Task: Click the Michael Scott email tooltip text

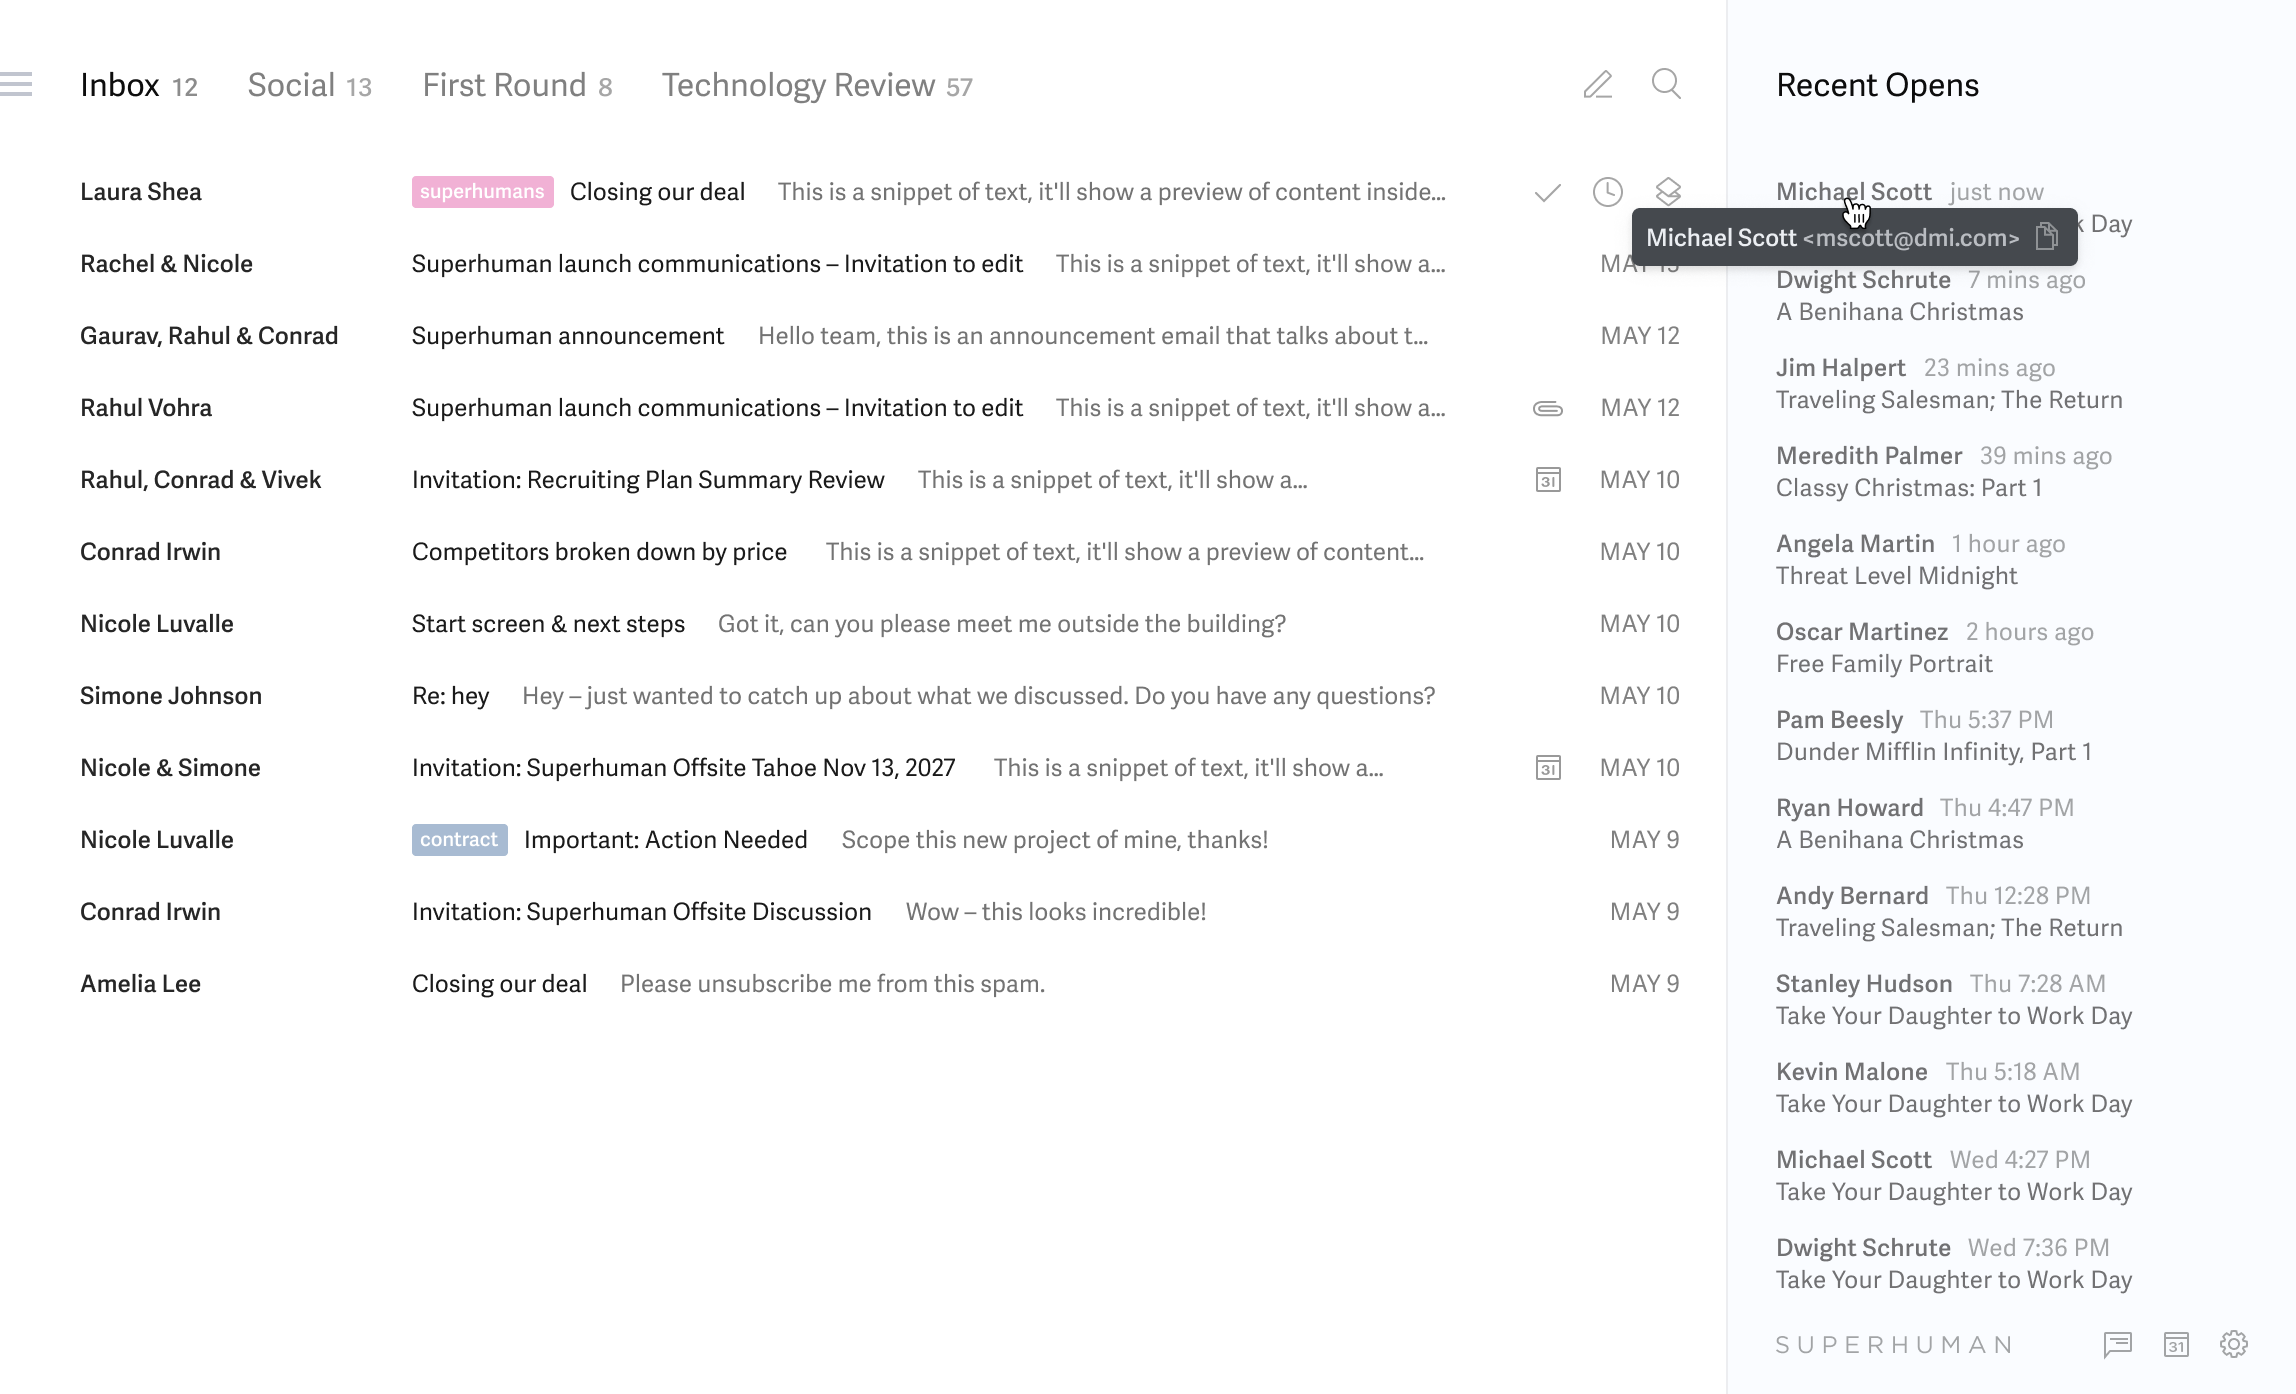Action: (x=1833, y=238)
